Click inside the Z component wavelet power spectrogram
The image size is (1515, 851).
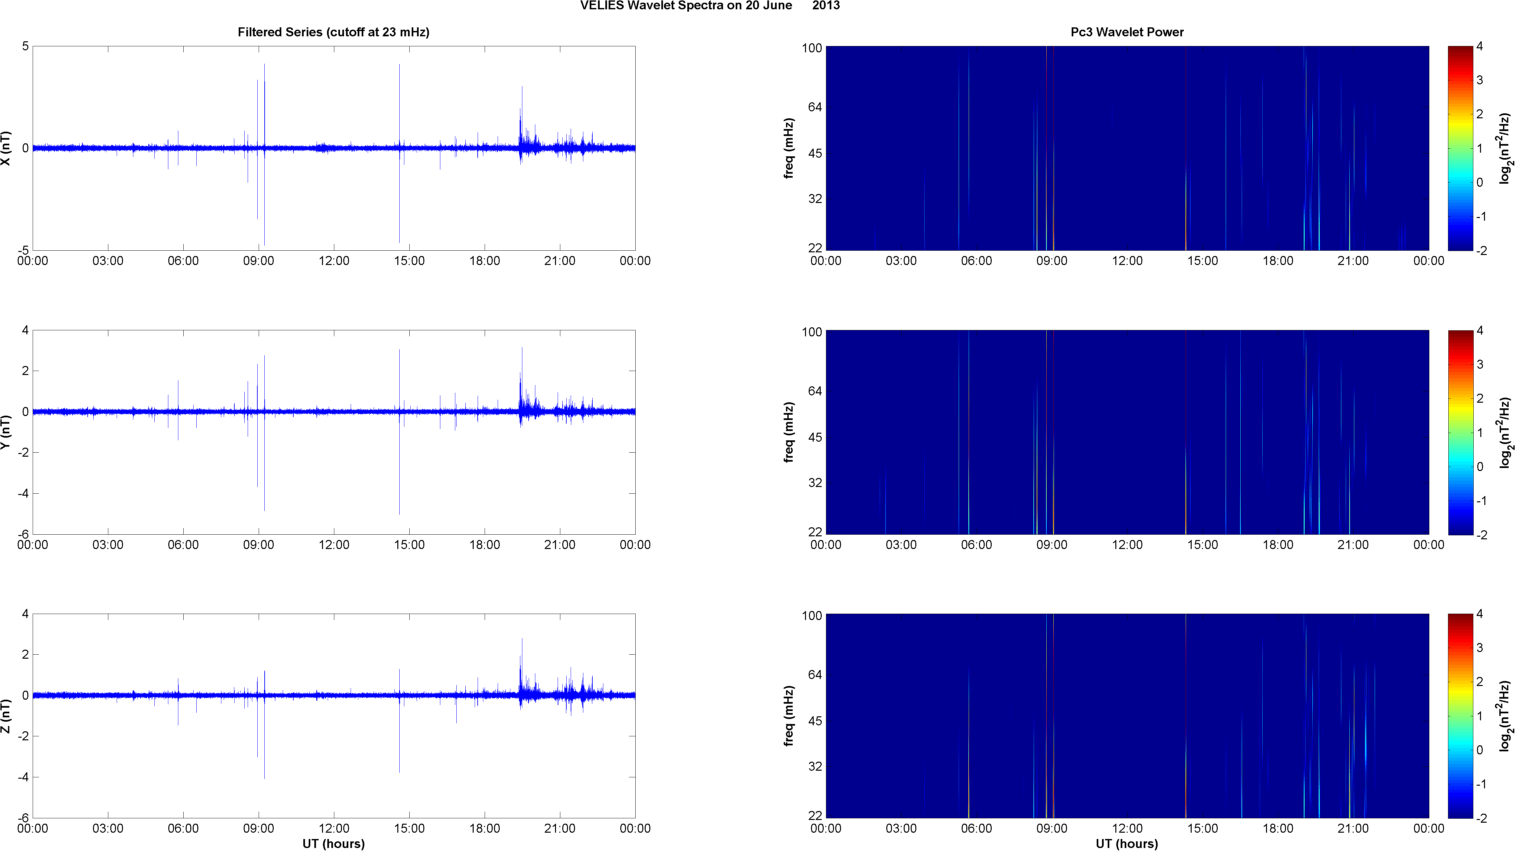[x=1127, y=716]
